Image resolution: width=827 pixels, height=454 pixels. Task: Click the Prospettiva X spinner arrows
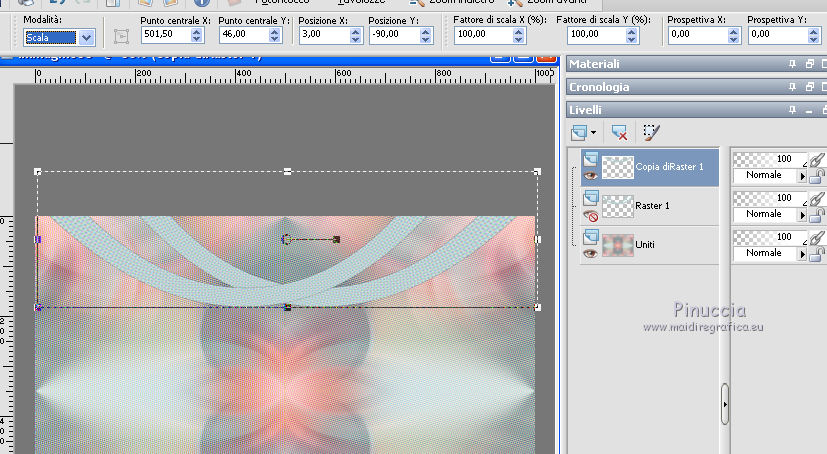[734, 35]
